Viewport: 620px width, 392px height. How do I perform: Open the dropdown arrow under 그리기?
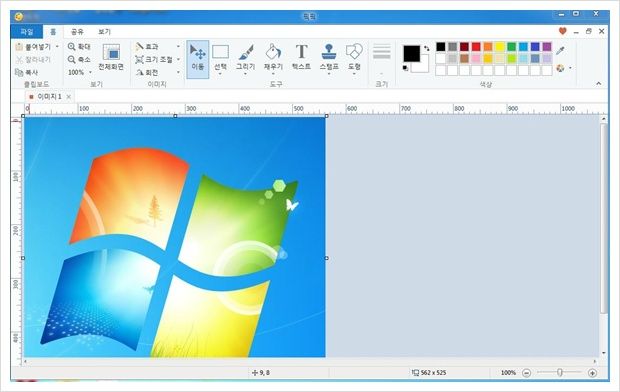pyautogui.click(x=246, y=74)
